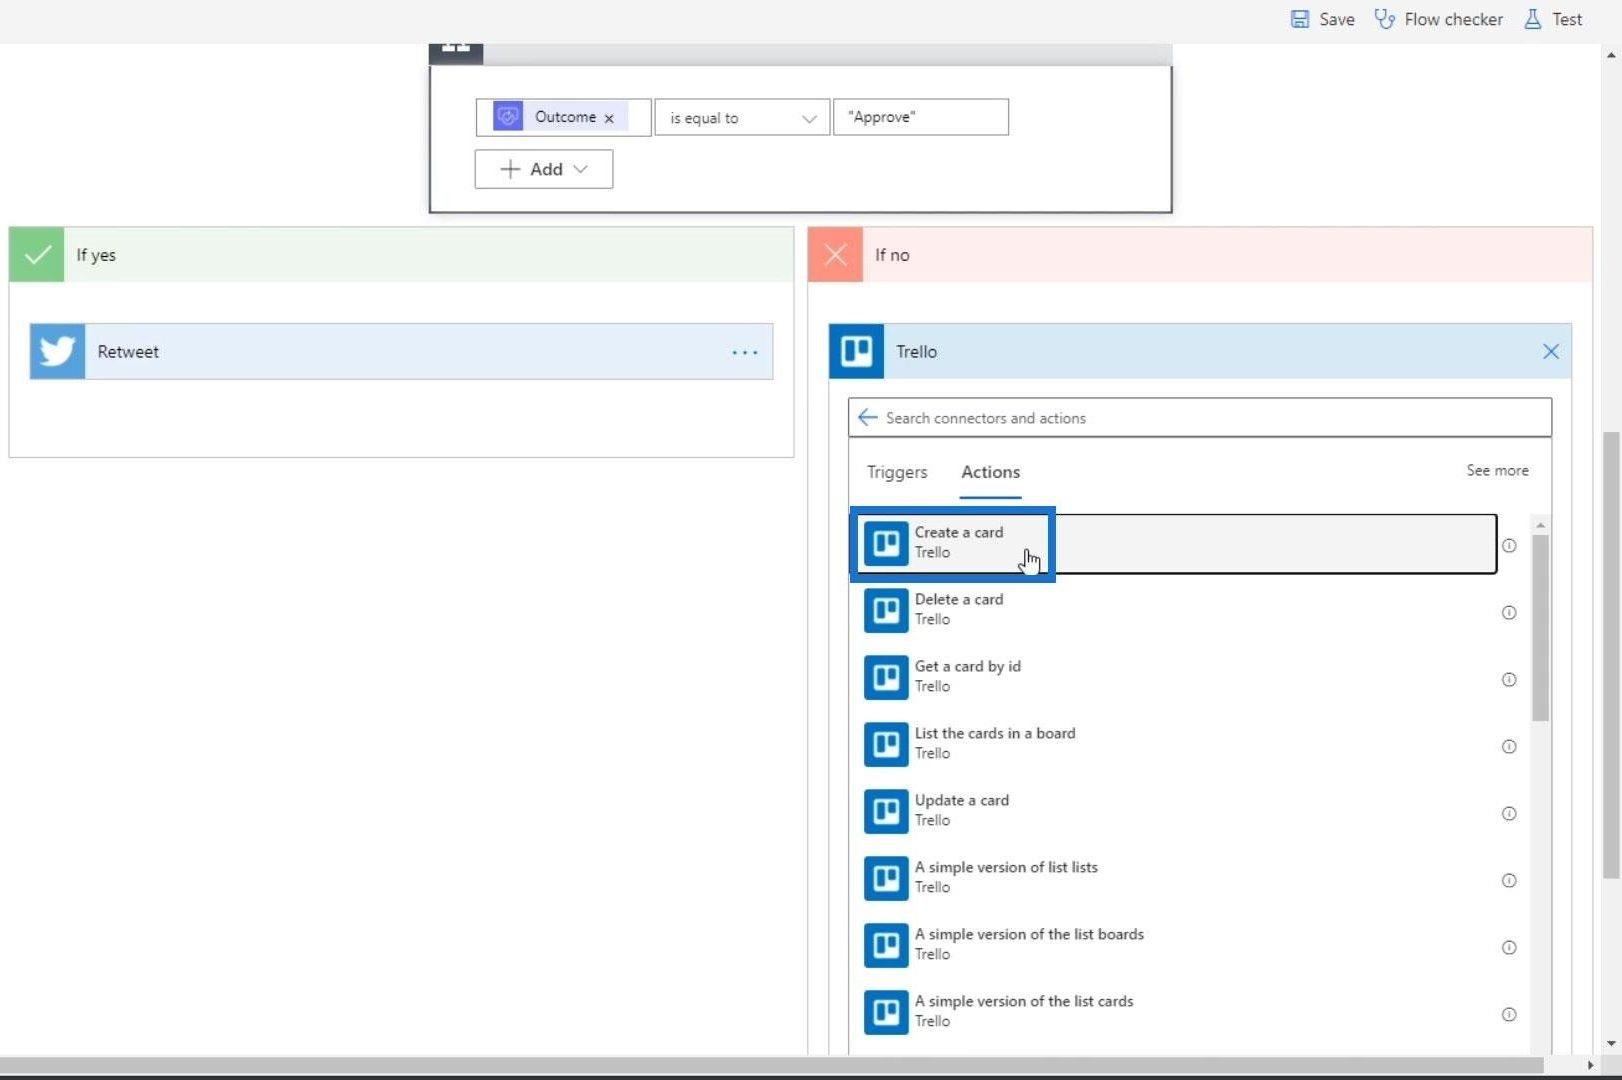Remove the Outcome token with x
The width and height of the screenshot is (1622, 1080).
click(x=609, y=118)
